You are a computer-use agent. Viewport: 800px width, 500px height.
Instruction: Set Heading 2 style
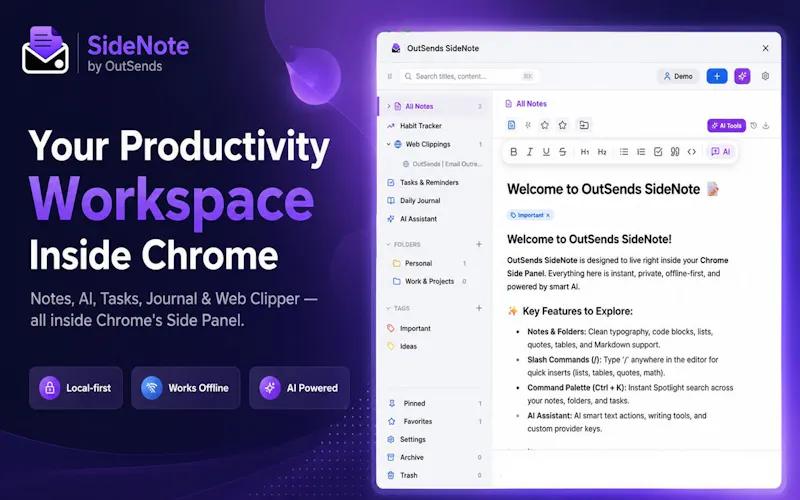(602, 152)
